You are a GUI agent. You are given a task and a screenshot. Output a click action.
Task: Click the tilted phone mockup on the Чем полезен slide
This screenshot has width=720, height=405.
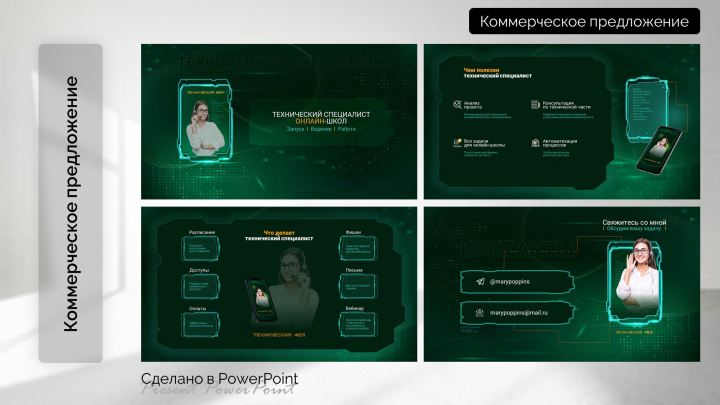(659, 150)
